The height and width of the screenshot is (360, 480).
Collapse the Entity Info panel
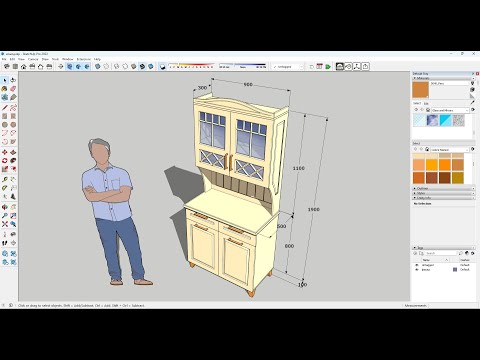click(443, 198)
